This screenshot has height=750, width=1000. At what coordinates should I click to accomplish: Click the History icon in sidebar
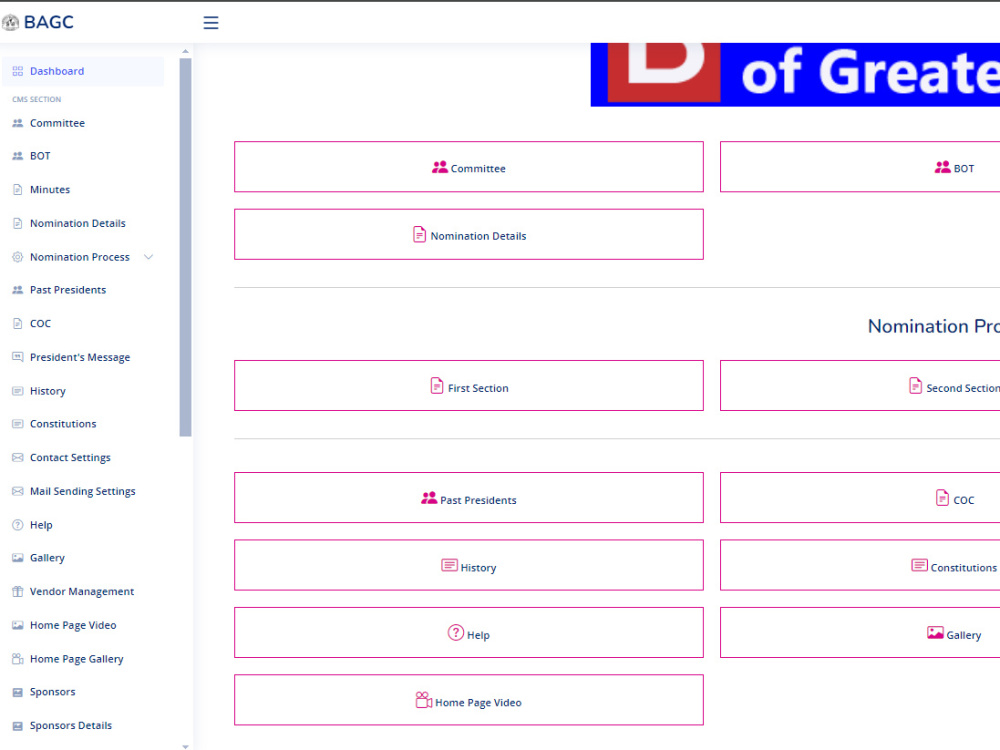(18, 391)
